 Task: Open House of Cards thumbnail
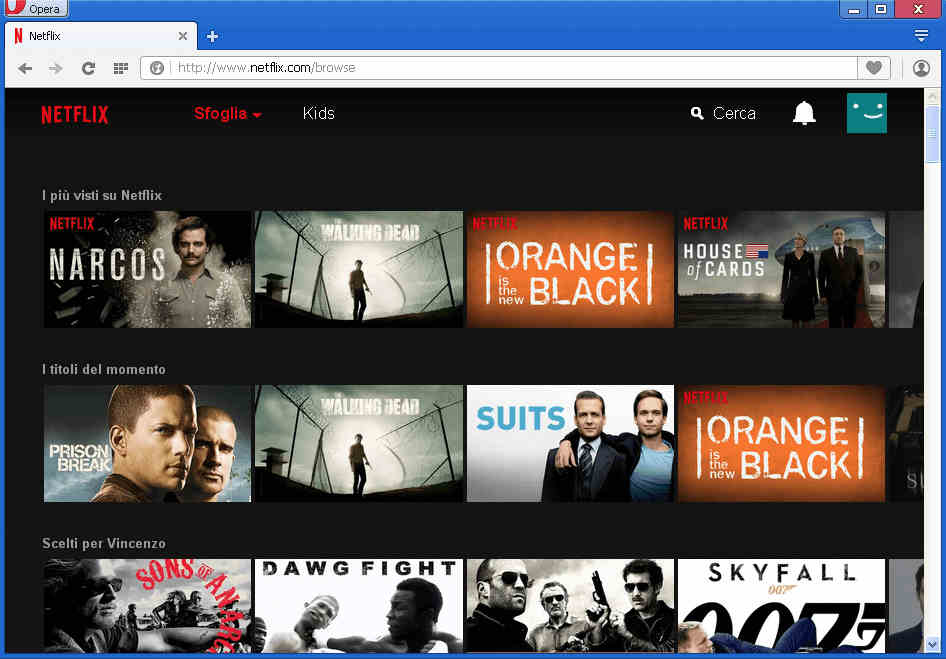[781, 269]
